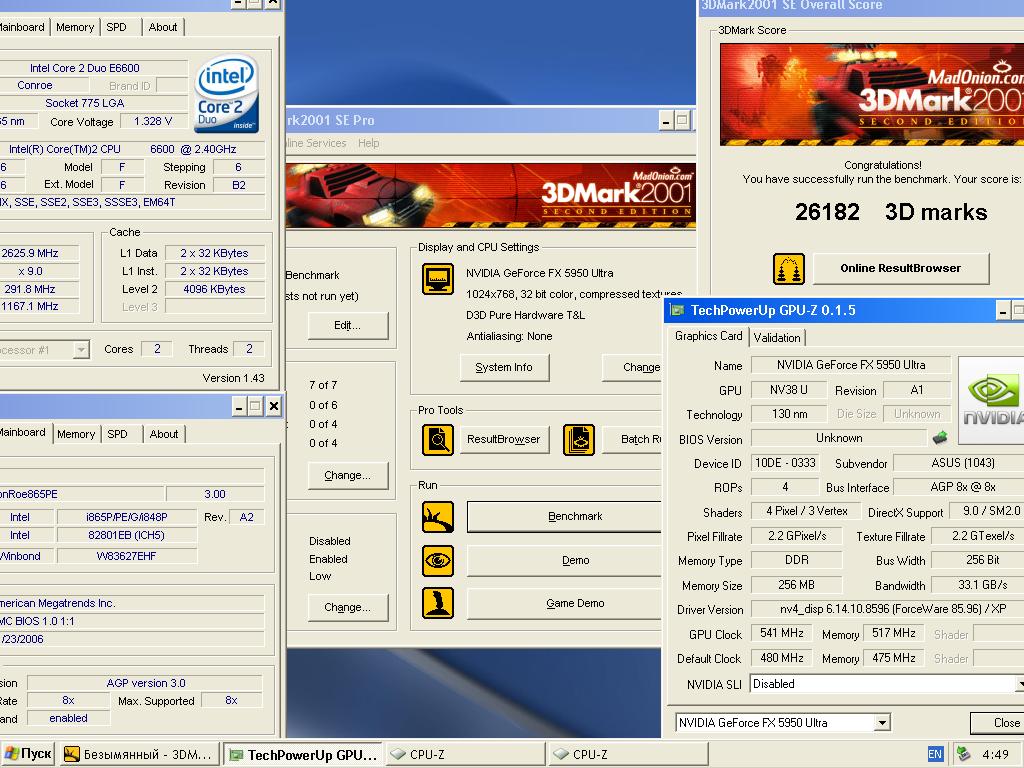Viewport: 1024px width, 768px height.
Task: Click the 26182 3D marks score text
Action: coord(891,212)
